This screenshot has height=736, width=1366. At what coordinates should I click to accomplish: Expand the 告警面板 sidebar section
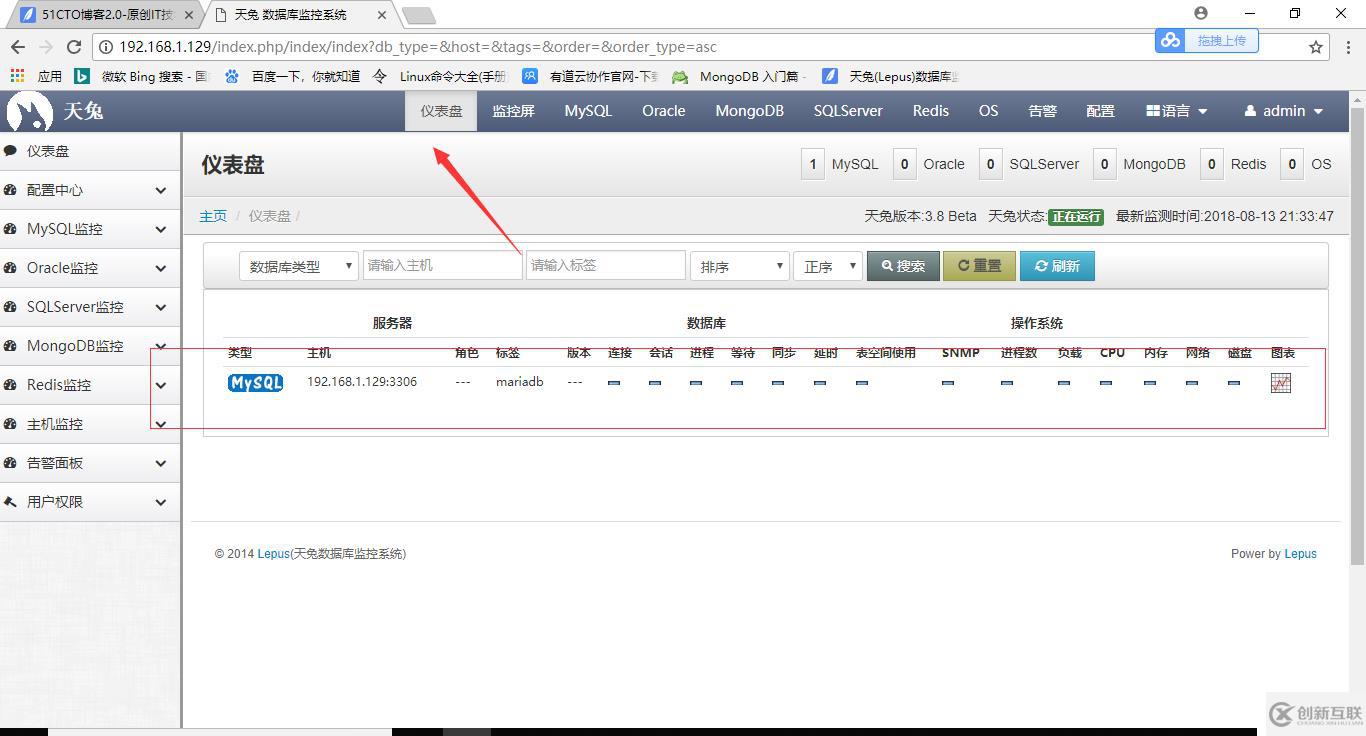pos(90,463)
